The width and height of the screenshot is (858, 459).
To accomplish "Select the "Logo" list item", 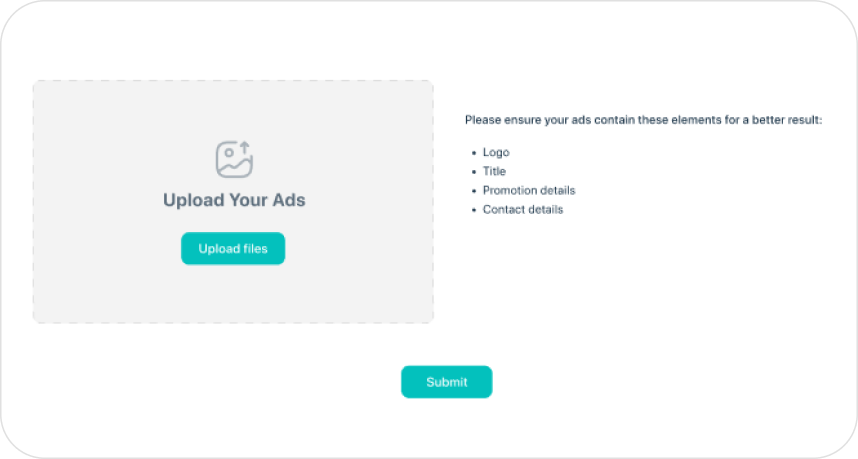I will (x=496, y=153).
